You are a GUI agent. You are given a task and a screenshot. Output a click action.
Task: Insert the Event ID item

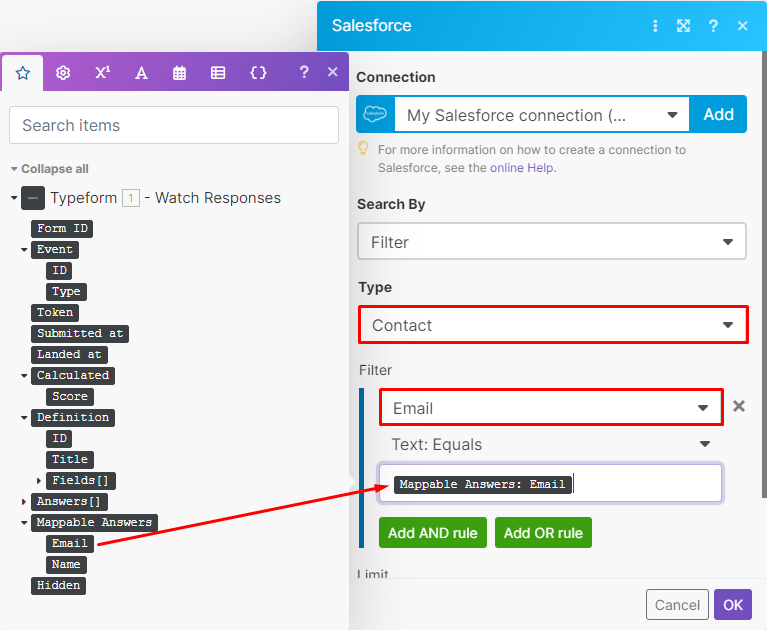(x=59, y=270)
